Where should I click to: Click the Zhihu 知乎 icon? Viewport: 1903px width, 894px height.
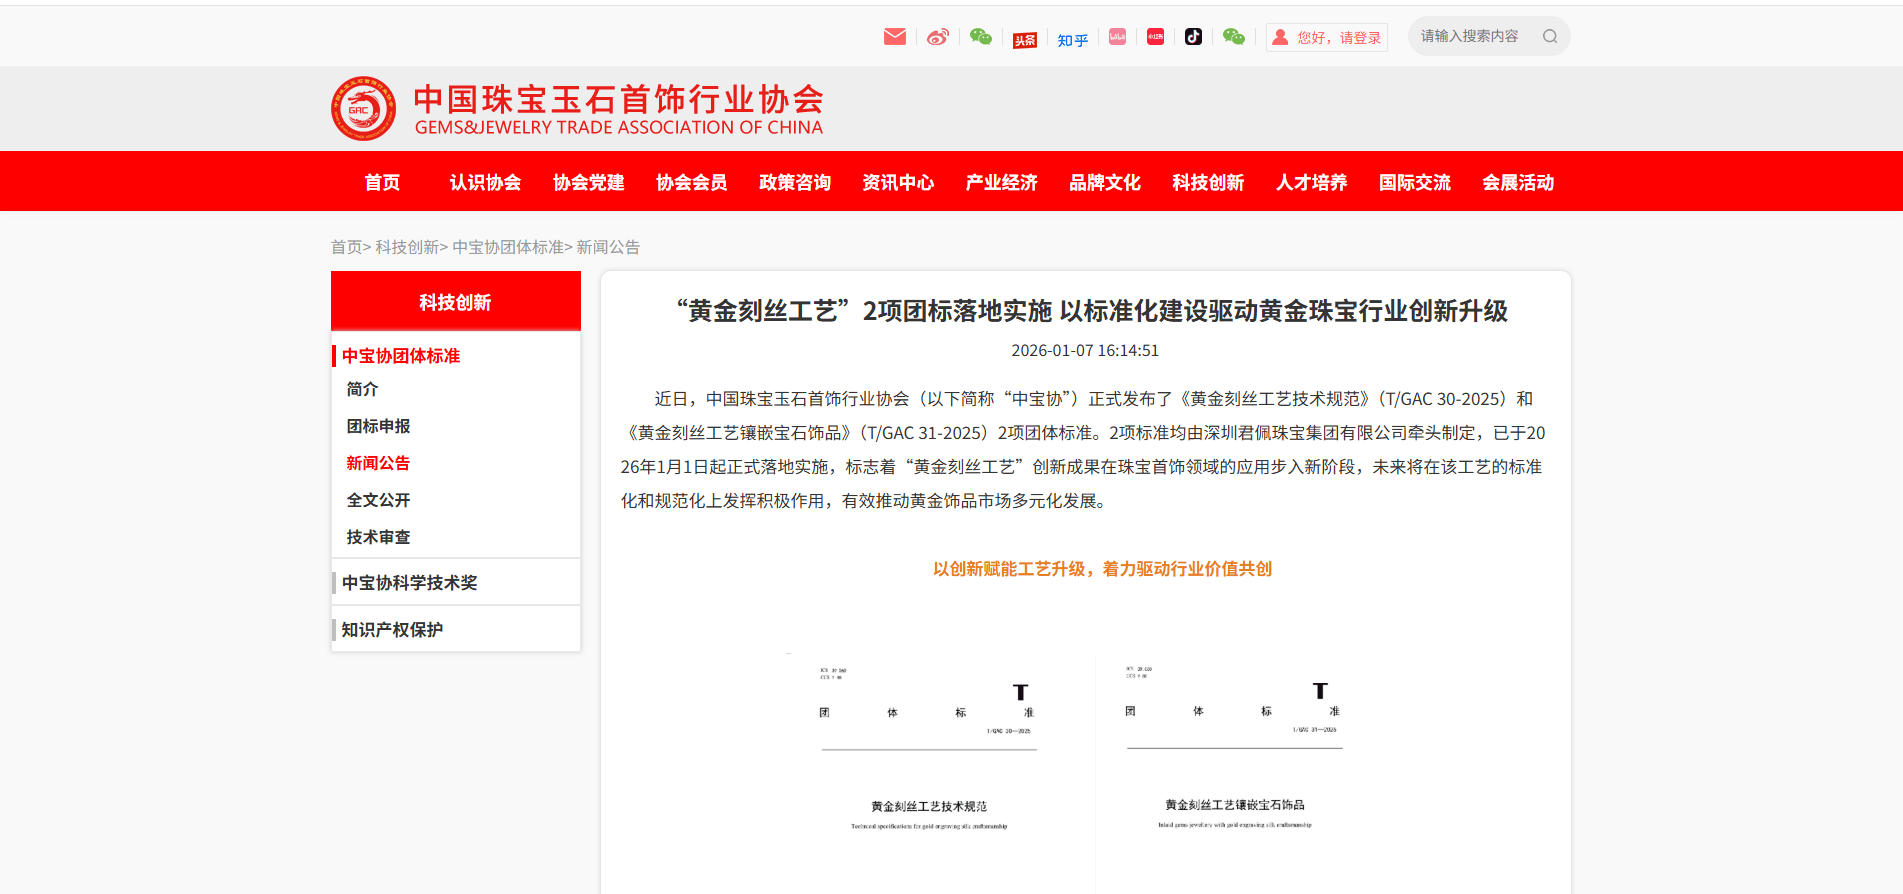[1073, 40]
